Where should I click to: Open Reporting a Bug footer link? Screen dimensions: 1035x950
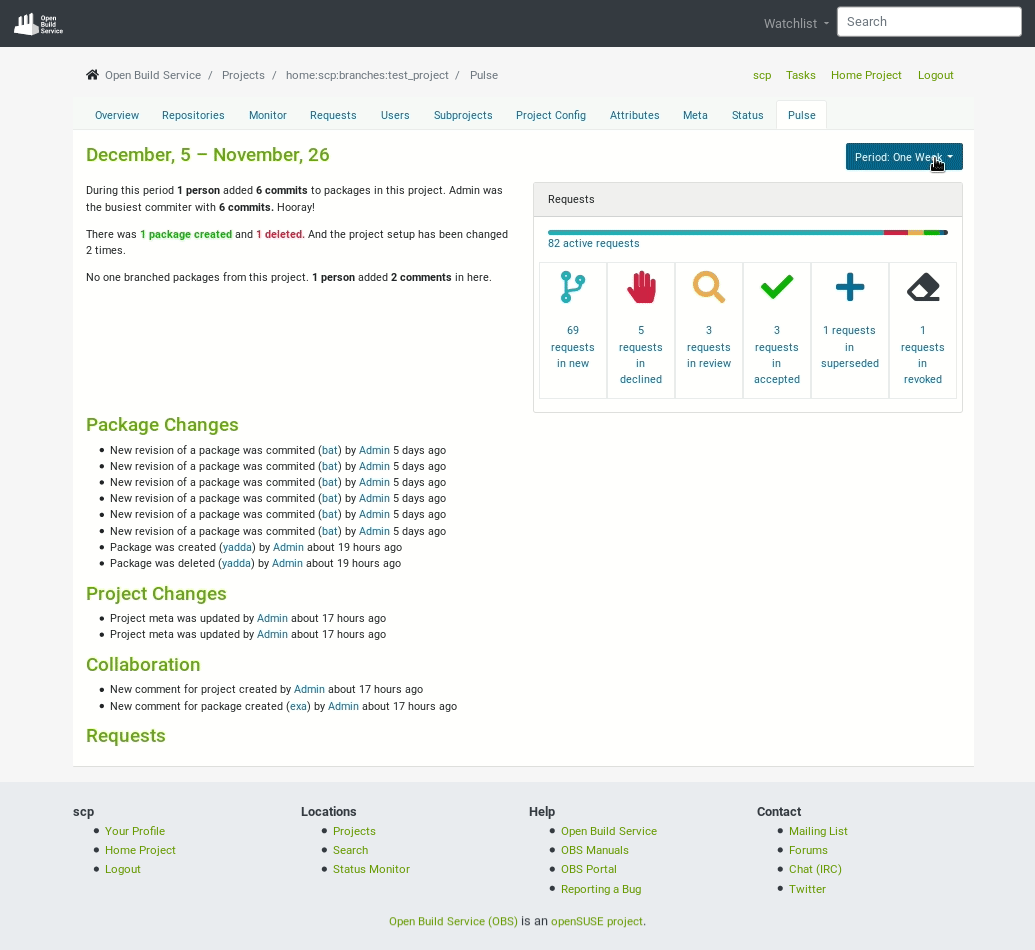(x=601, y=889)
